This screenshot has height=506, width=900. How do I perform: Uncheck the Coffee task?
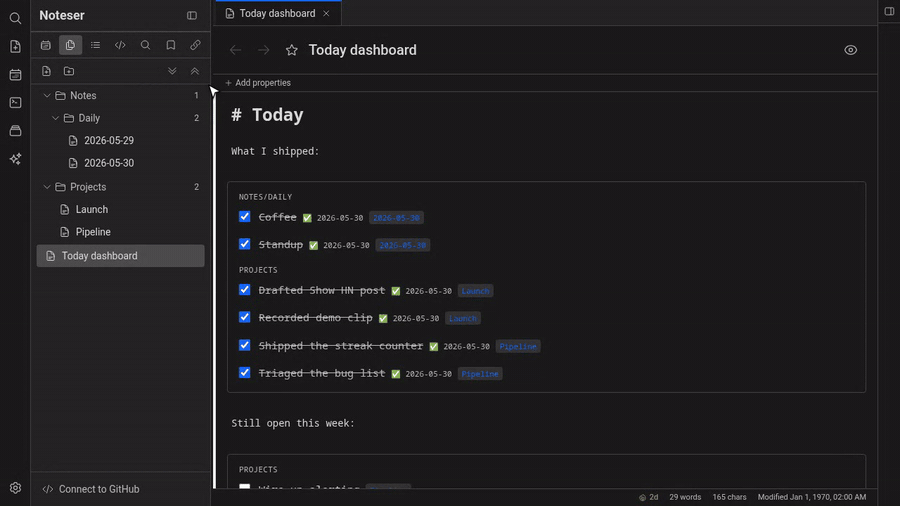click(x=245, y=217)
